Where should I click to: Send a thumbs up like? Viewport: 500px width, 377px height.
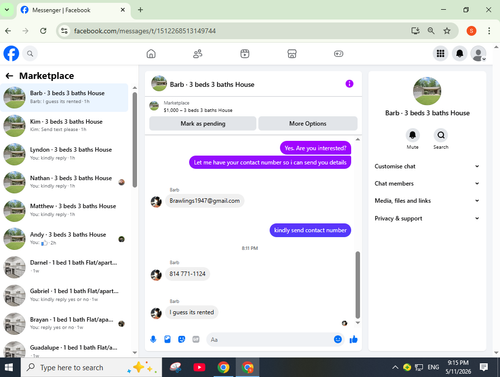coord(353,339)
